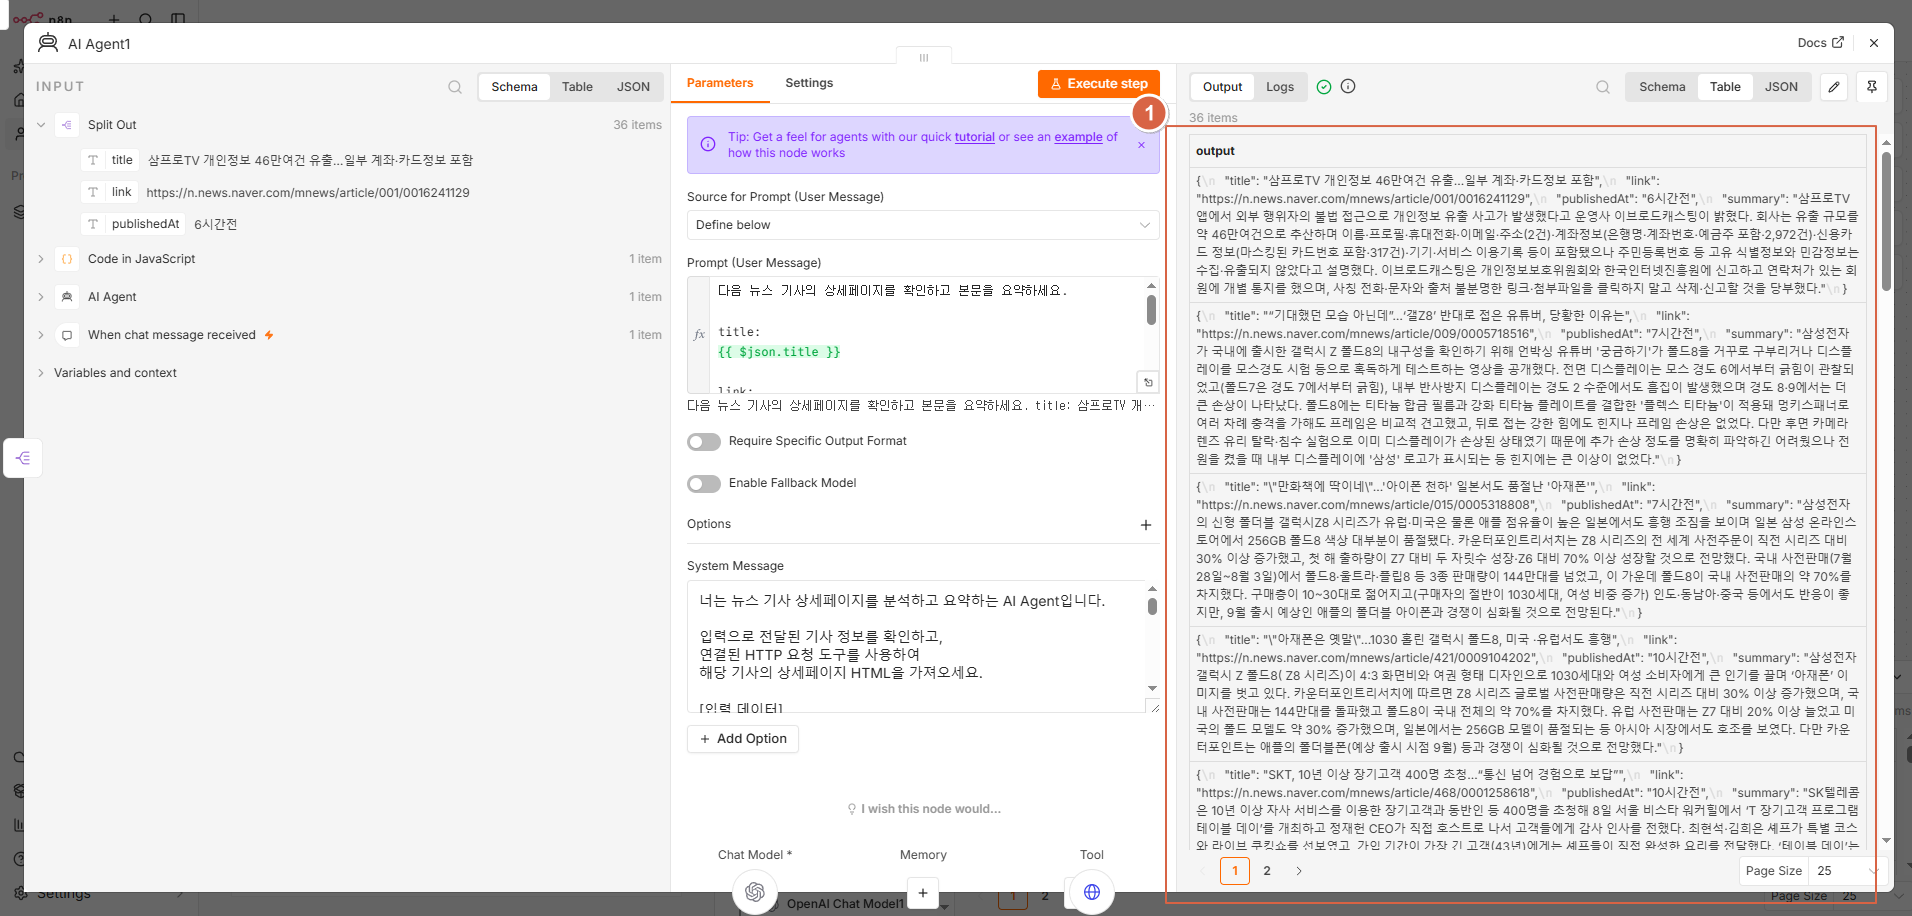
Task: Click the drag handle above parameters
Action: (924, 57)
